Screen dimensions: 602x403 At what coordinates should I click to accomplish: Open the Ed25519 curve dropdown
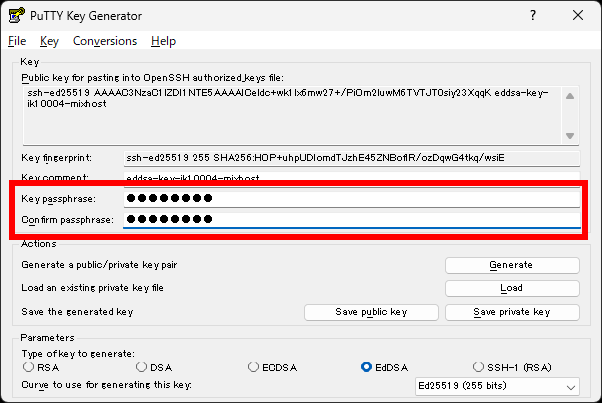[x=497, y=386]
